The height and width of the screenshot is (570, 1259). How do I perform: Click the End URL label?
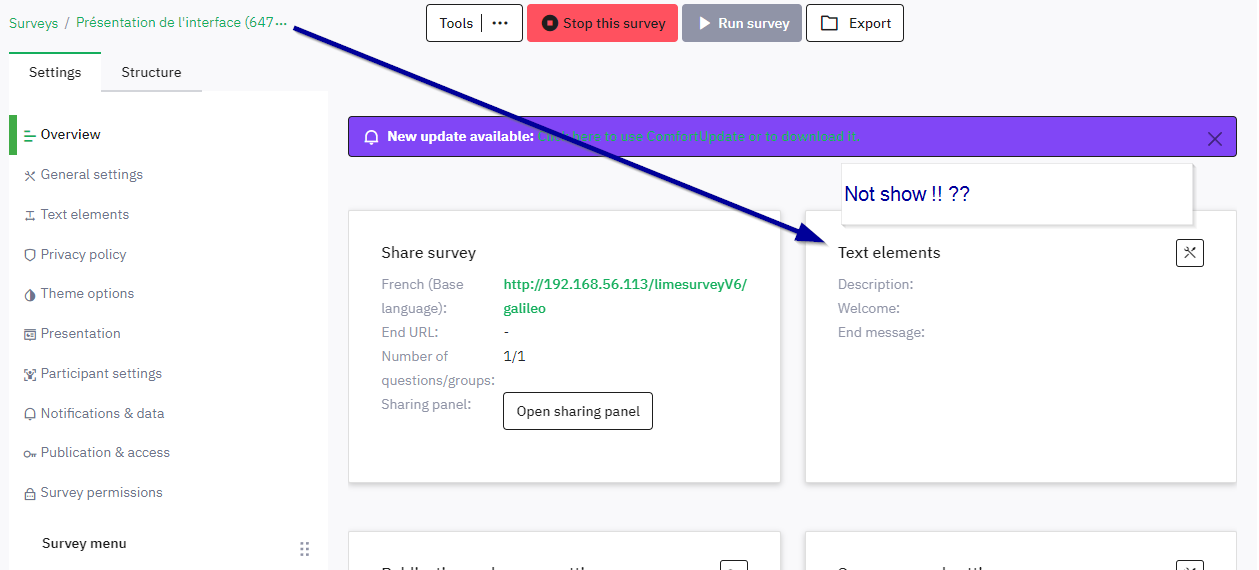pyautogui.click(x=409, y=332)
